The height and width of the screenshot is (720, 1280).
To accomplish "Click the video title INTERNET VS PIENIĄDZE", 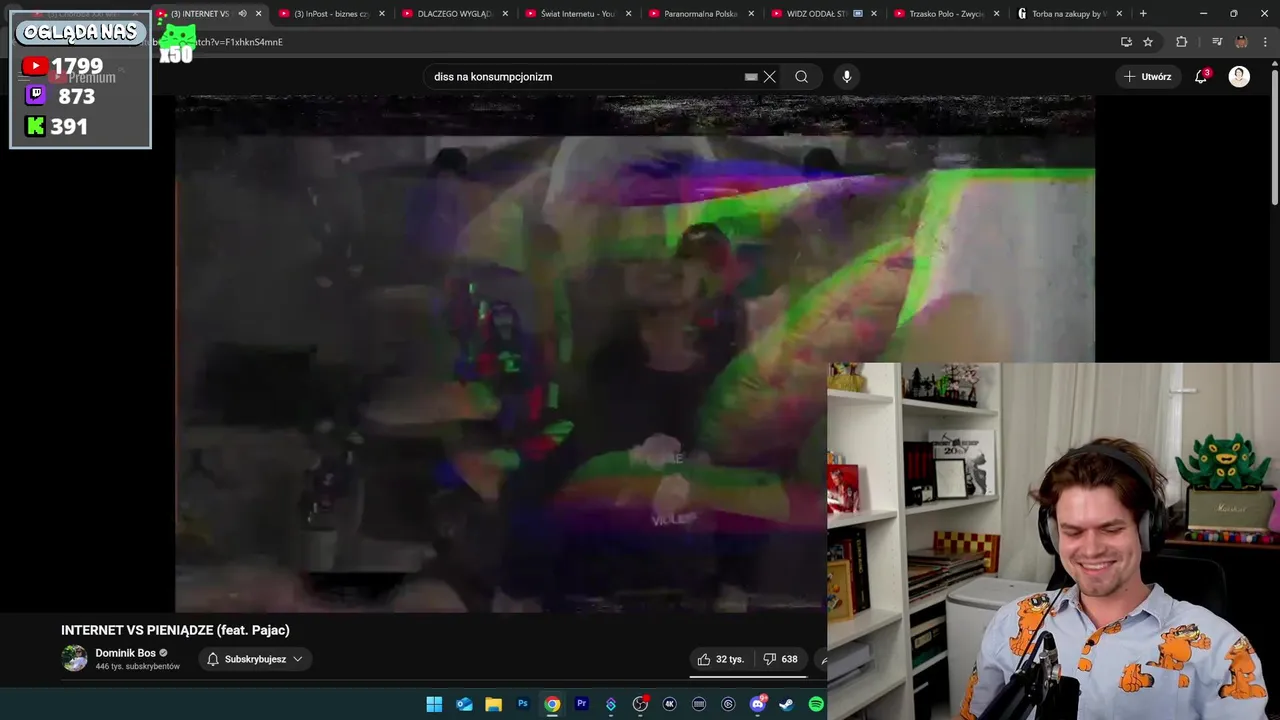I will 175,630.
